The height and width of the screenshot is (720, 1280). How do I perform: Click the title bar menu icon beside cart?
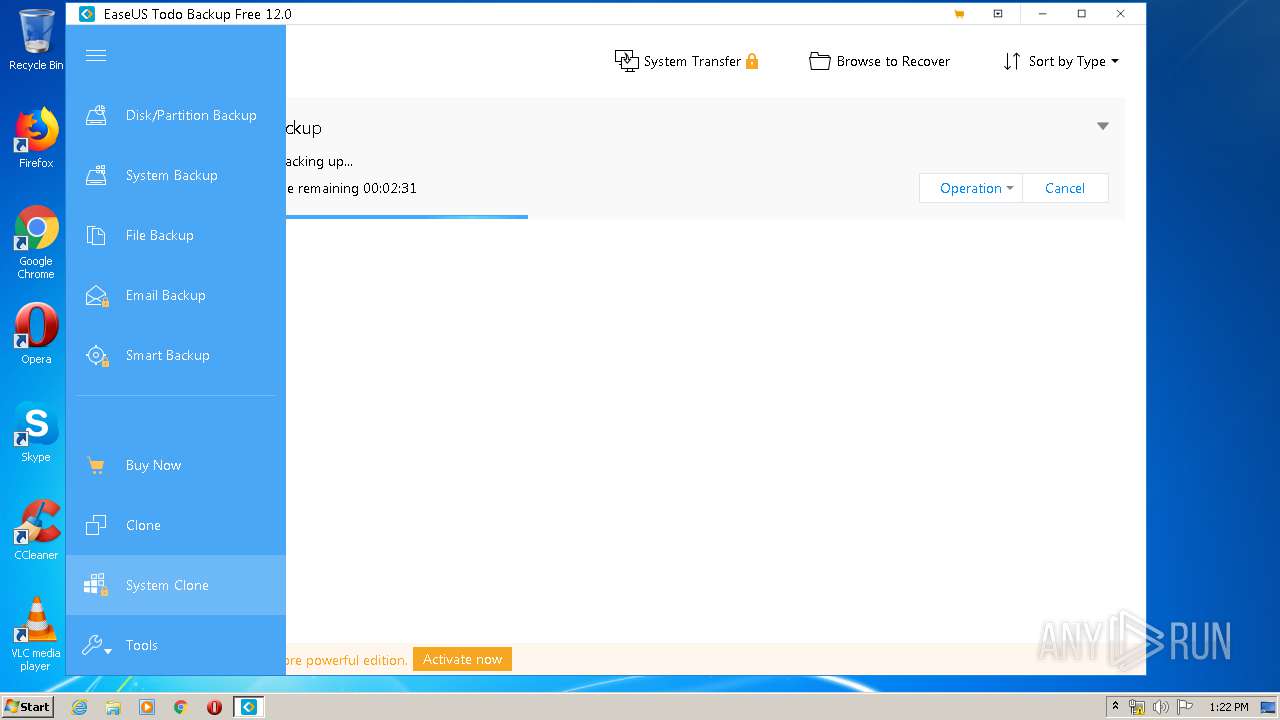(998, 14)
